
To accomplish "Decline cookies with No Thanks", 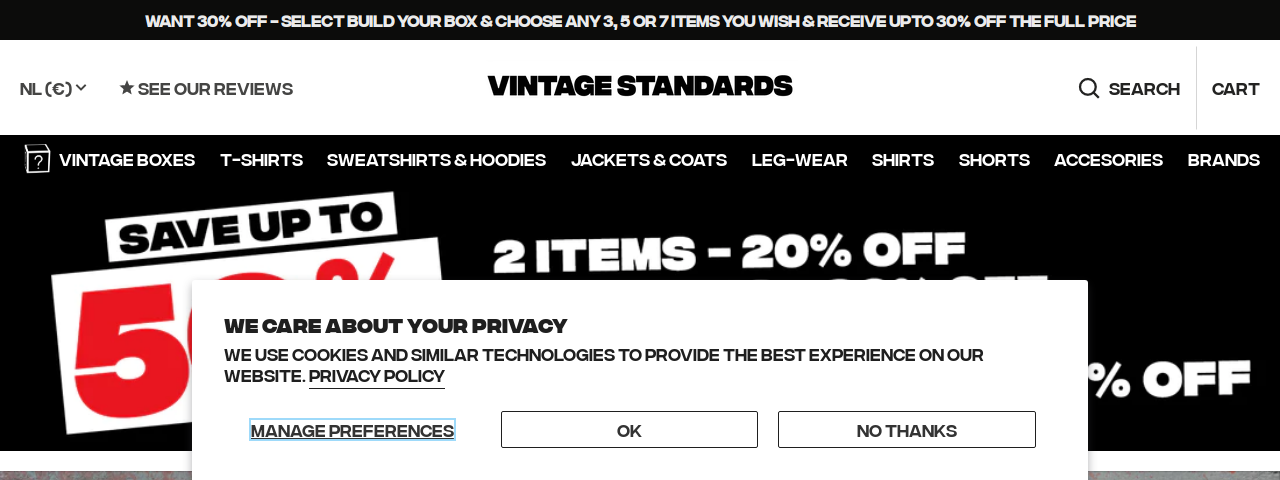I will pos(907,430).
